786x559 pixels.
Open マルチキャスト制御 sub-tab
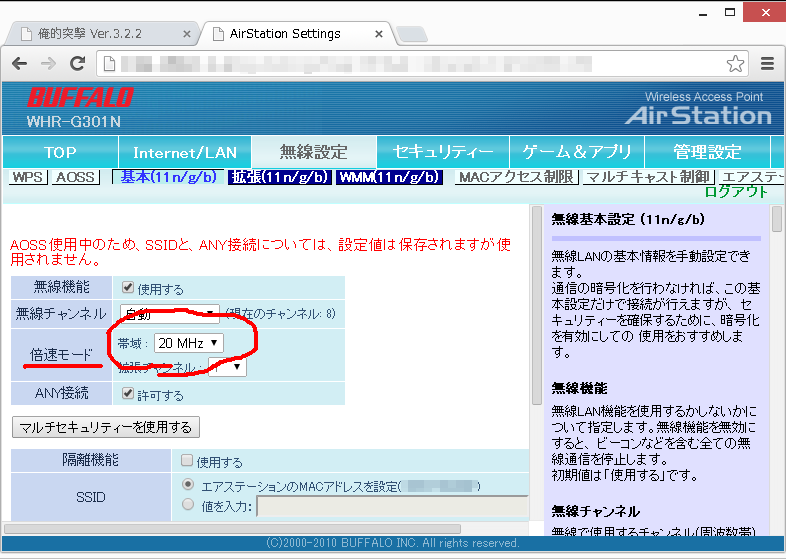pyautogui.click(x=649, y=177)
